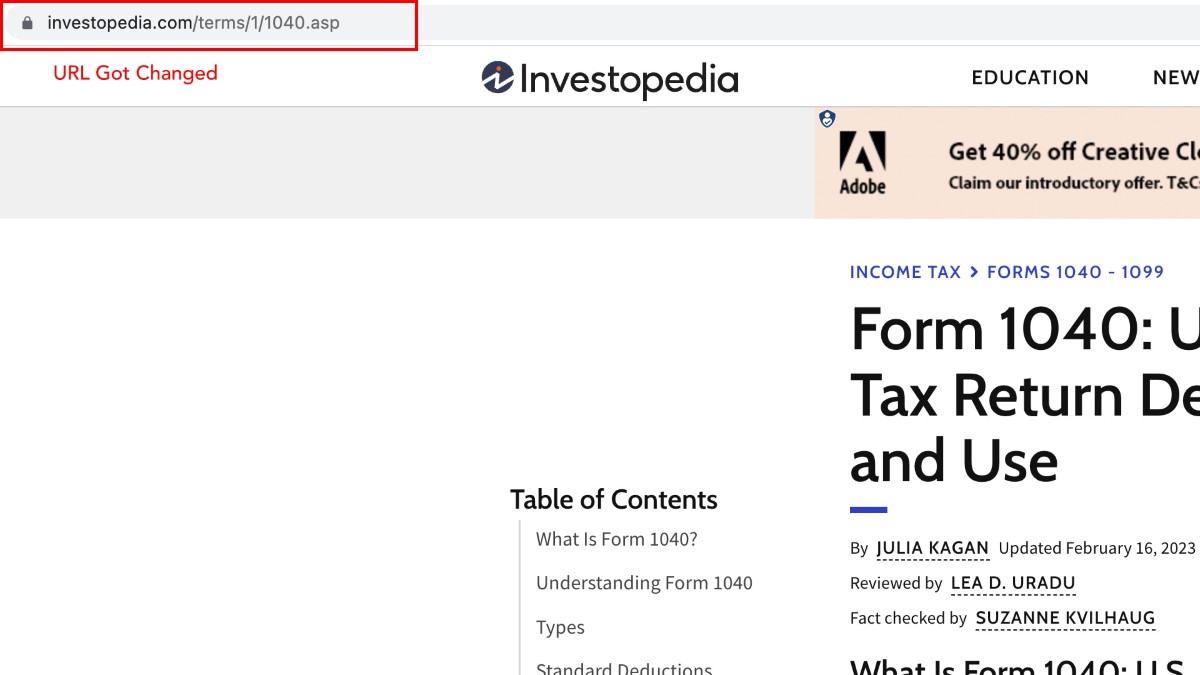The image size is (1200, 675).
Task: Open the EDUCATION menu
Action: coord(1030,78)
